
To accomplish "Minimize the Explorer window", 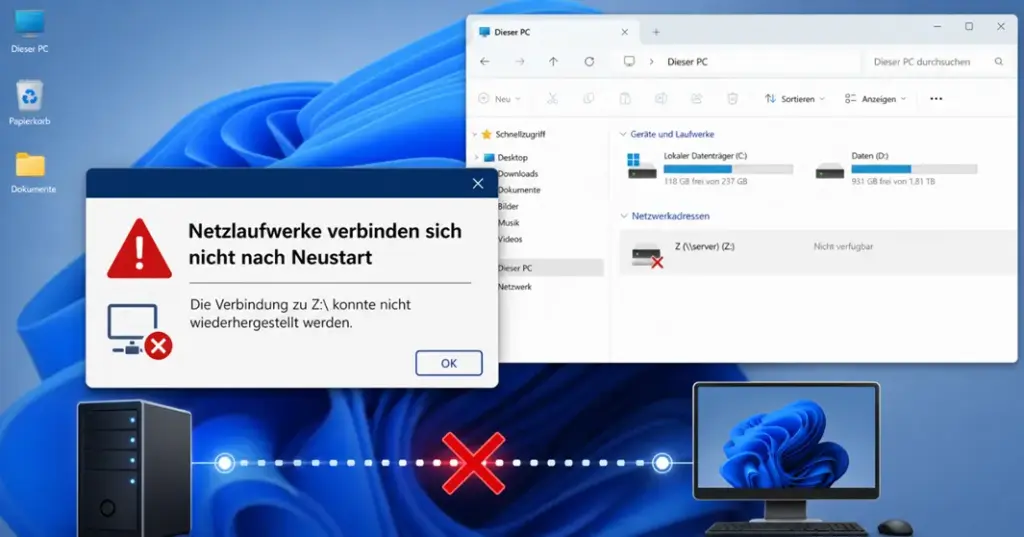I will [x=937, y=27].
